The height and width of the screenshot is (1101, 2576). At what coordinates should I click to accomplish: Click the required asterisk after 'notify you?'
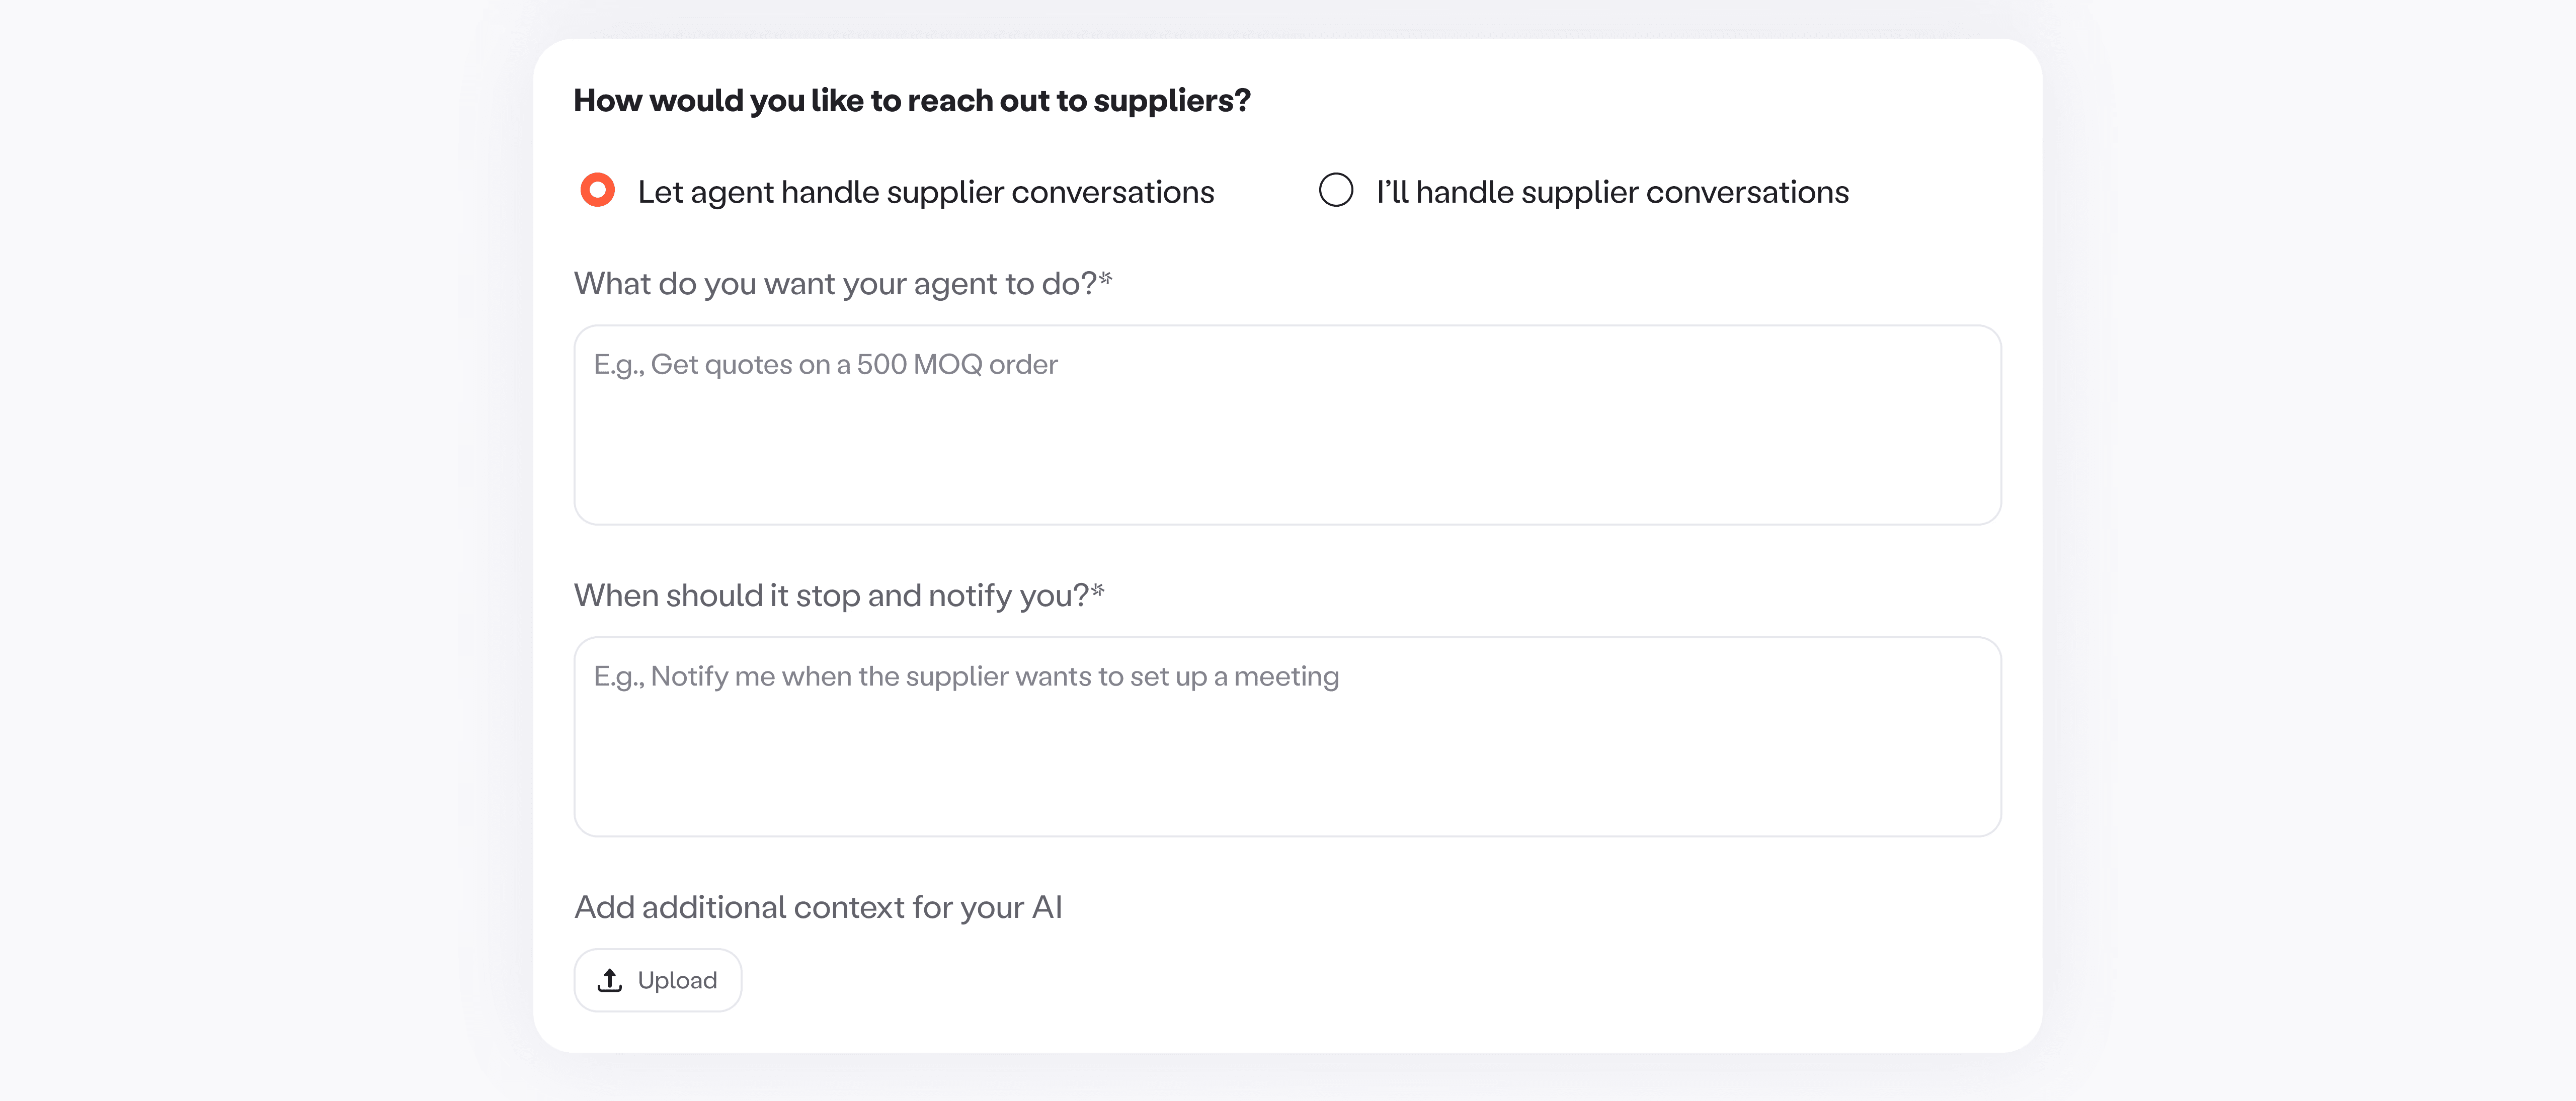point(1098,590)
